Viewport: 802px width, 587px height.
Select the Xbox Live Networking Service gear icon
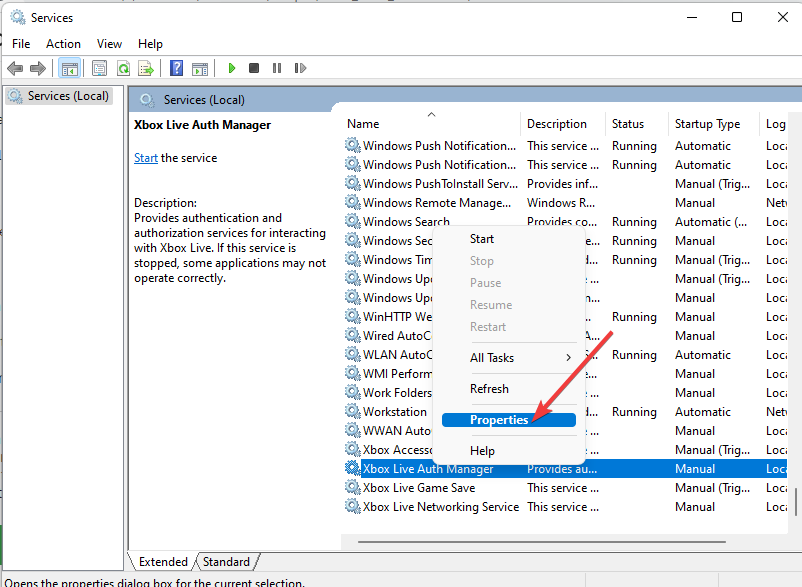(x=352, y=506)
